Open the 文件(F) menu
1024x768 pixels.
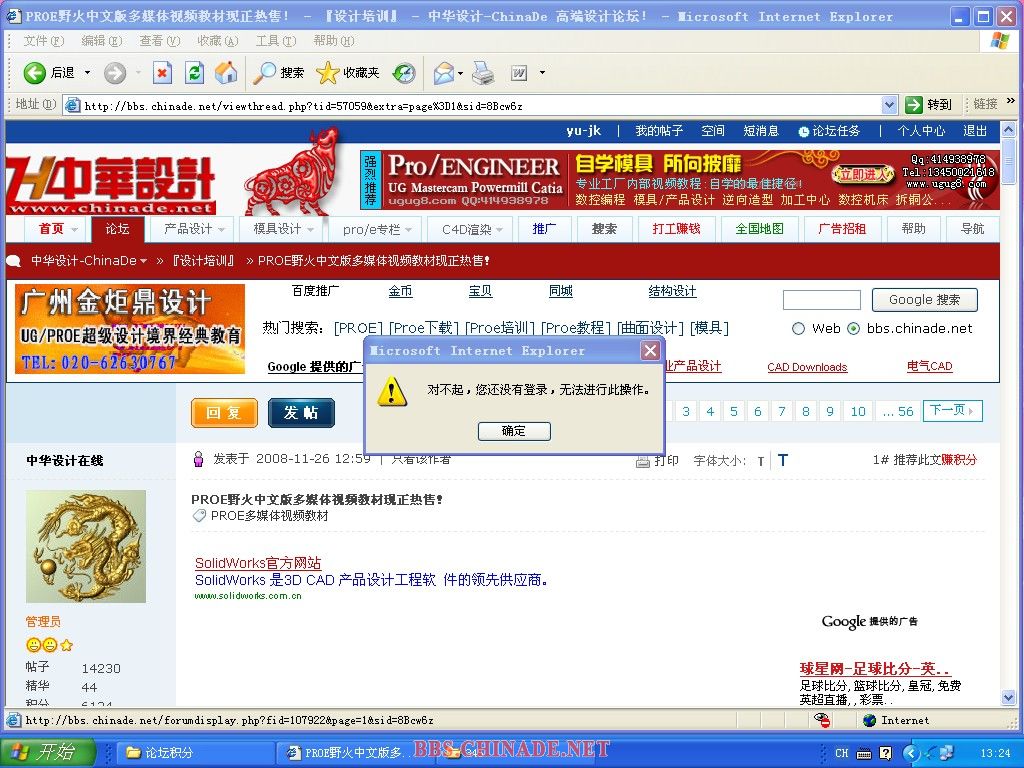(43, 40)
